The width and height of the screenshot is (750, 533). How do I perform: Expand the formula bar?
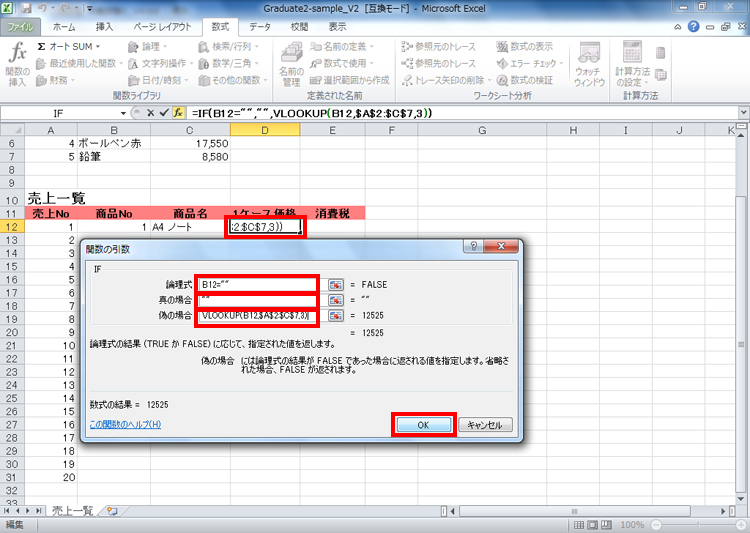(743, 113)
